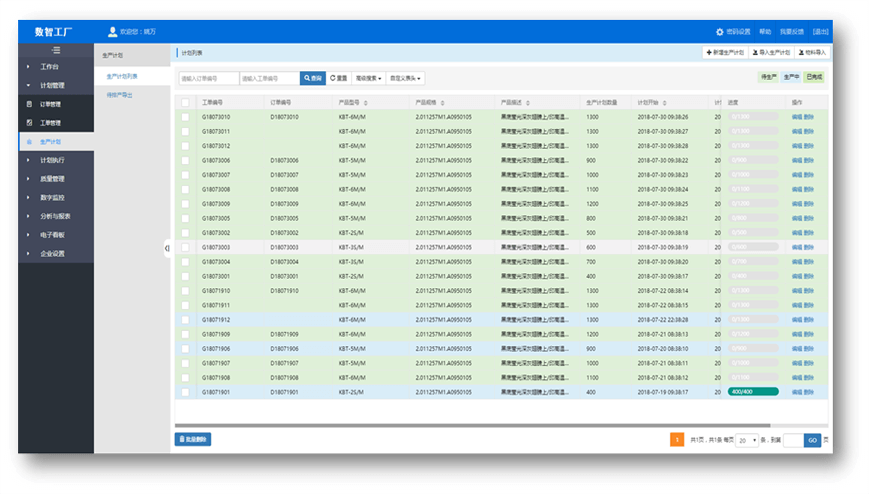Tick the checkbox for row G18071912
This screenshot has height=494, width=869.
click(185, 320)
